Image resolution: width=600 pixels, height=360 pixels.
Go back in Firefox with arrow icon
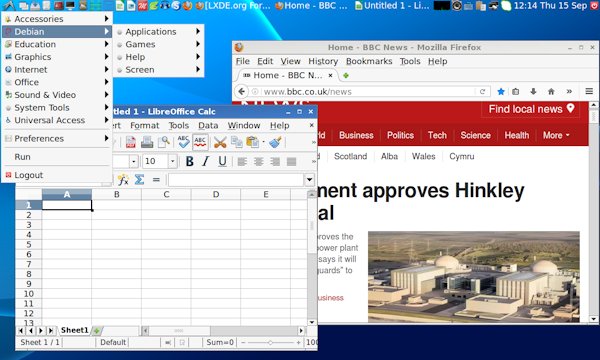tap(241, 91)
